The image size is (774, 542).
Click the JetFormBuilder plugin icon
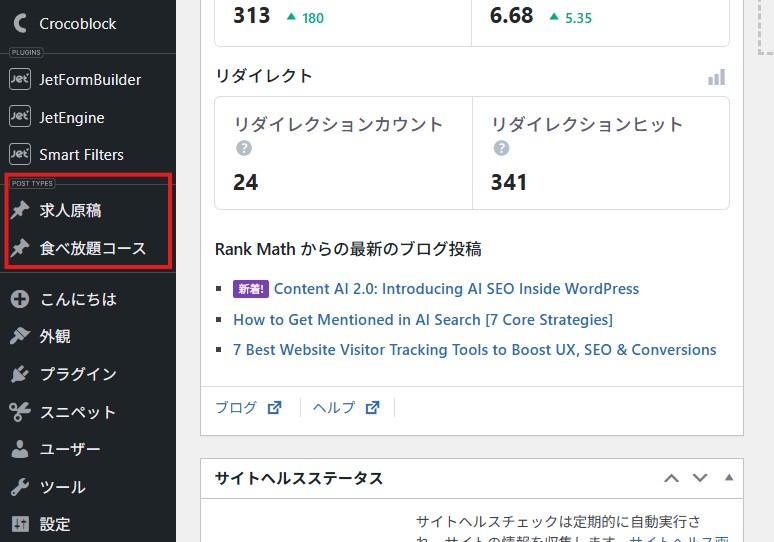(20, 80)
